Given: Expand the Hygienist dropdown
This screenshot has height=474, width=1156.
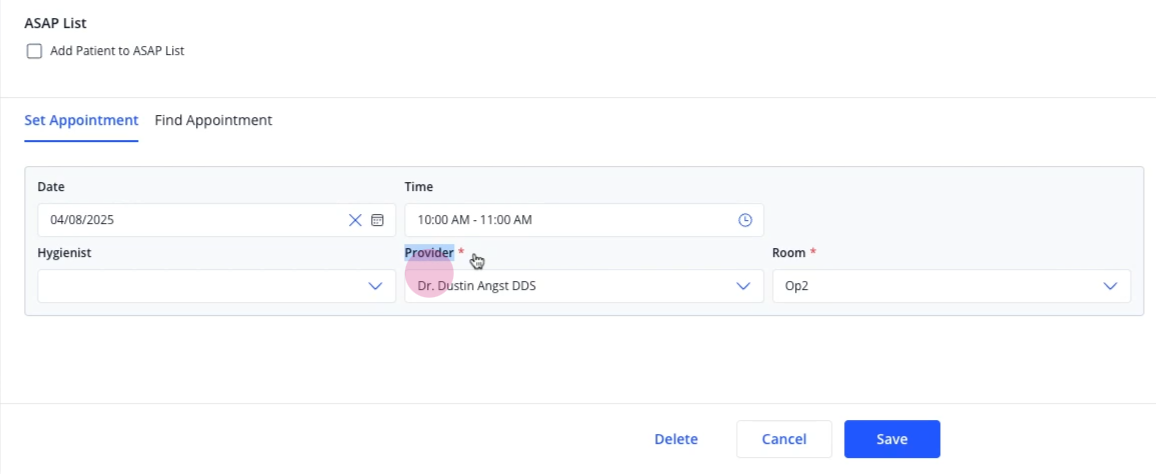Looking at the screenshot, I should click(x=216, y=286).
